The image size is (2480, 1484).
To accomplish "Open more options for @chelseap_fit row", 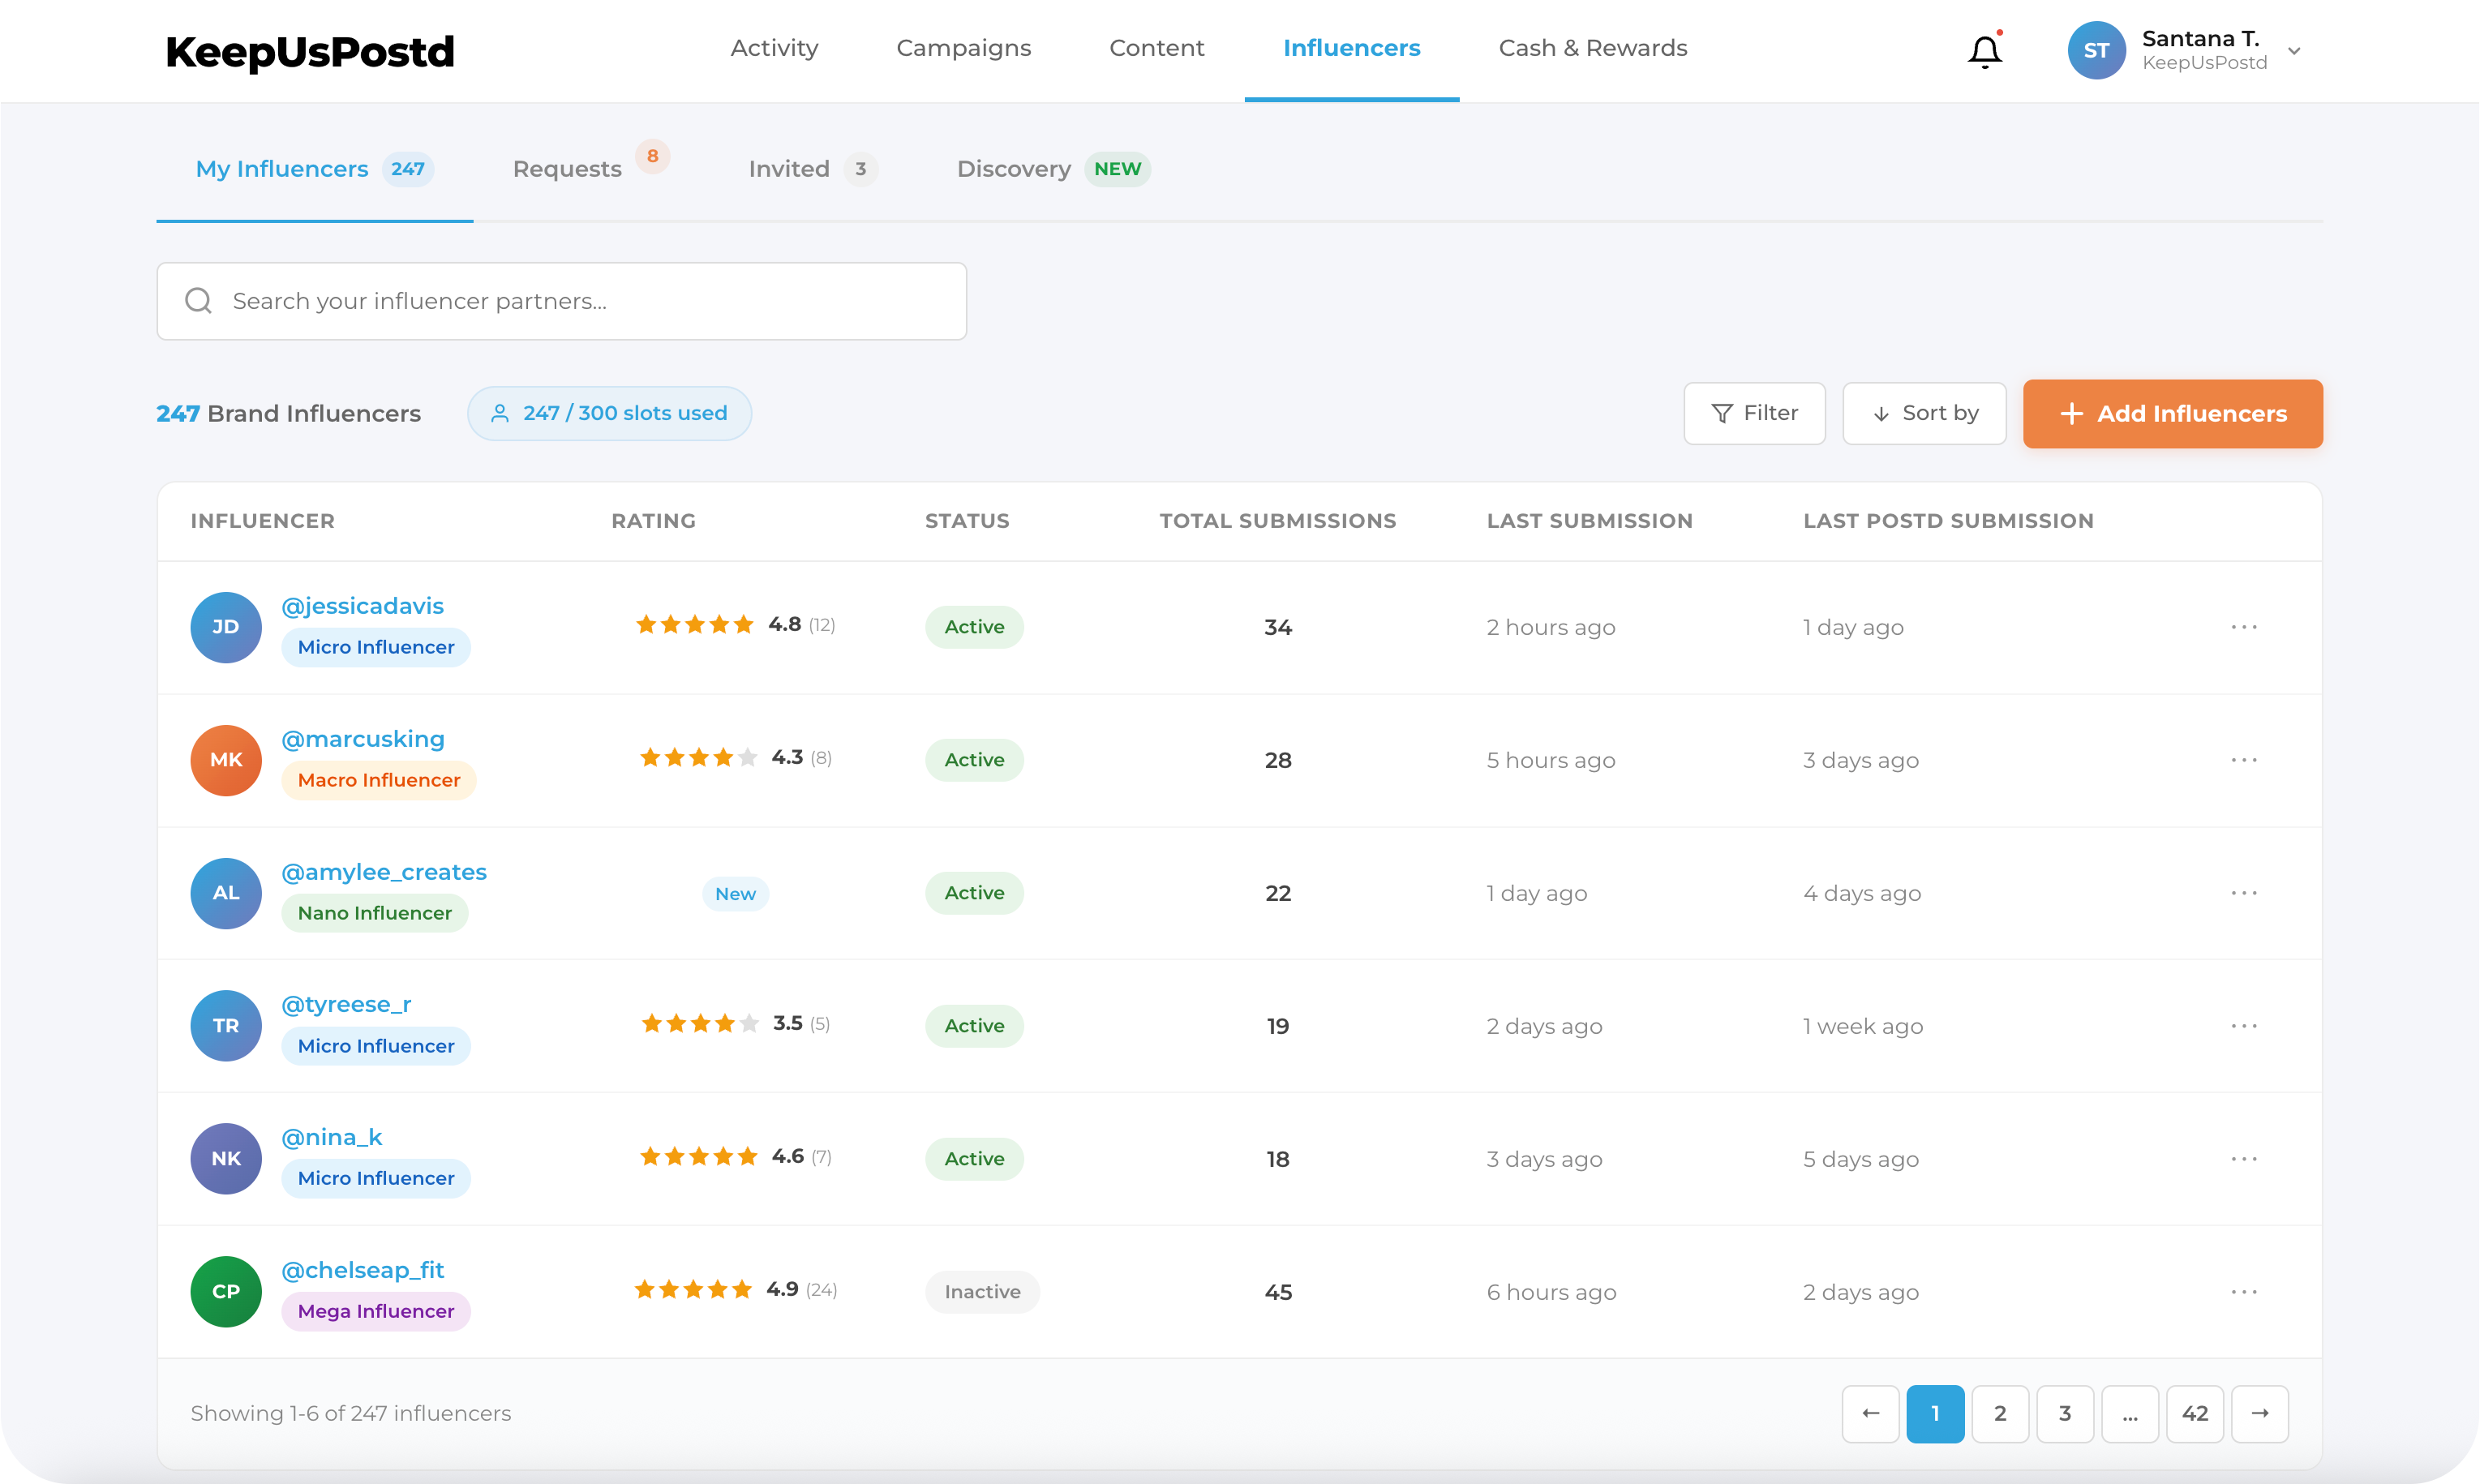I will tap(2243, 1292).
